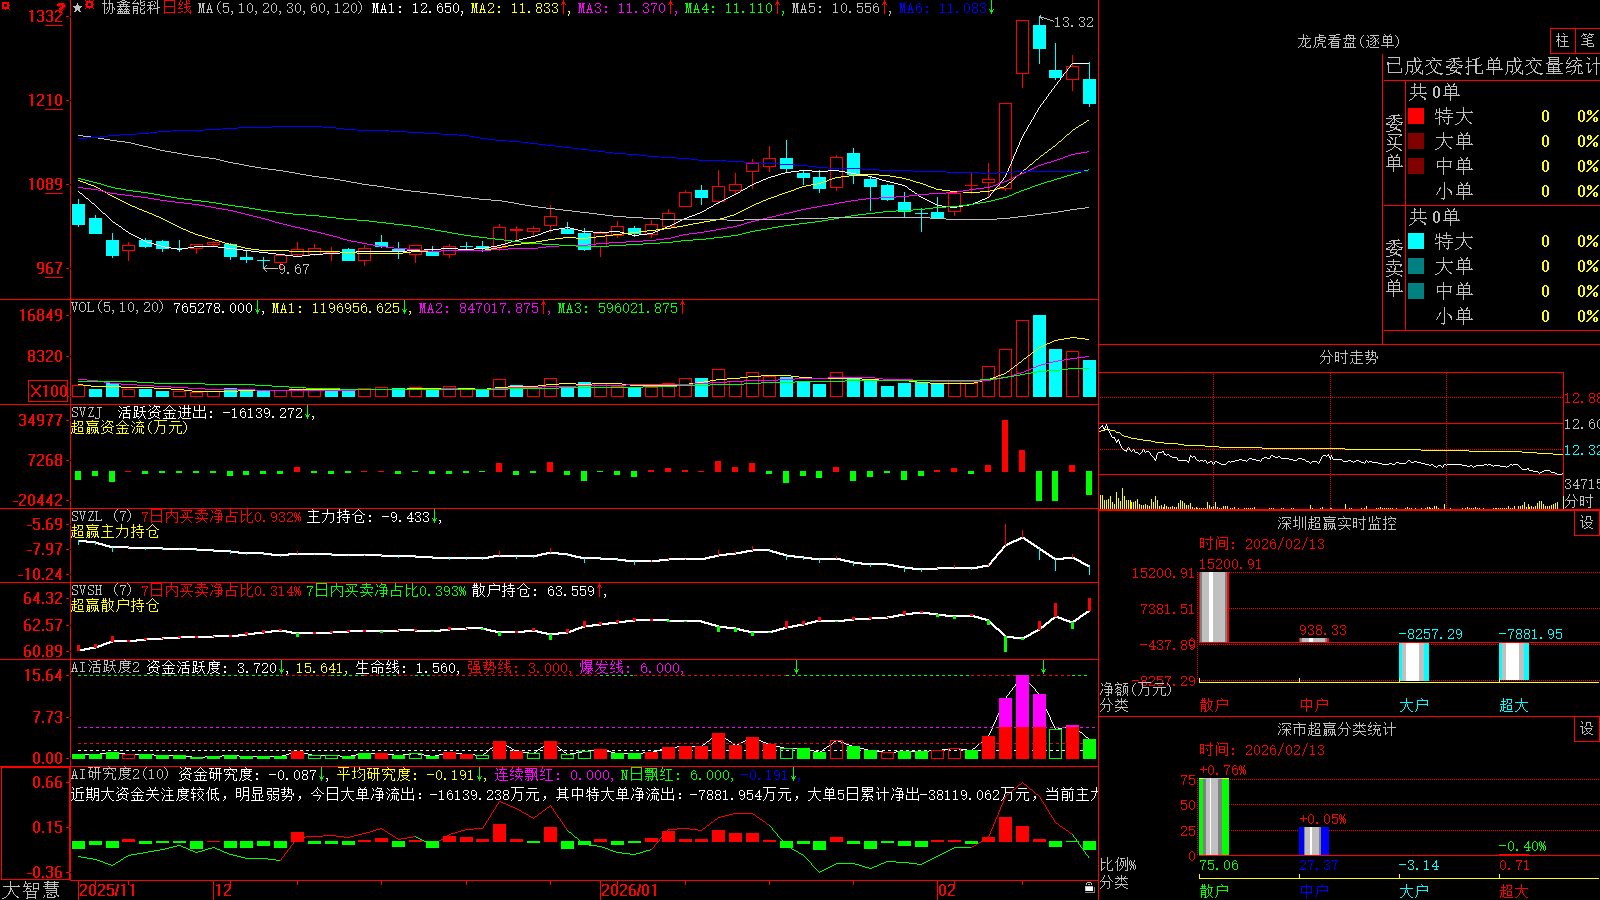Click the 超大 bar showing -7881.95
Screen dimensions: 1600x900
point(1514,661)
